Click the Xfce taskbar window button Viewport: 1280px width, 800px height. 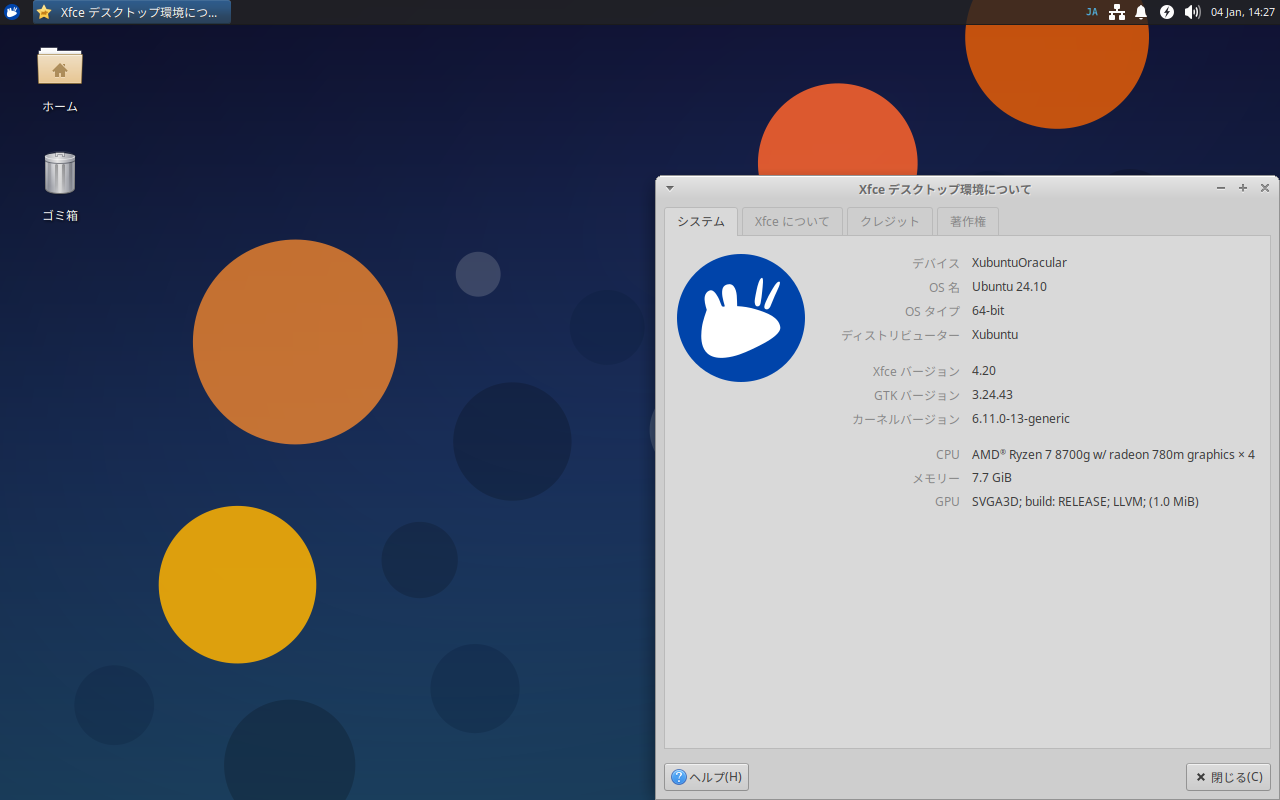coord(132,12)
